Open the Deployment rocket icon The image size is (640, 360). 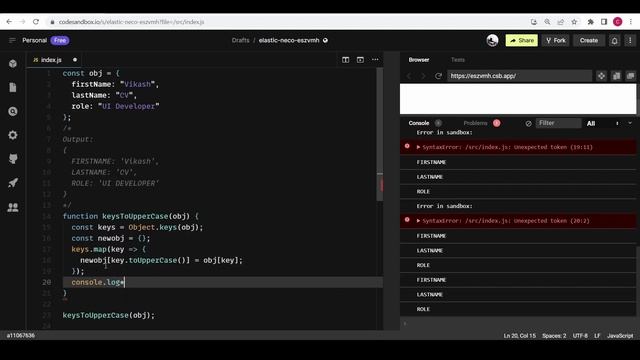(13, 183)
